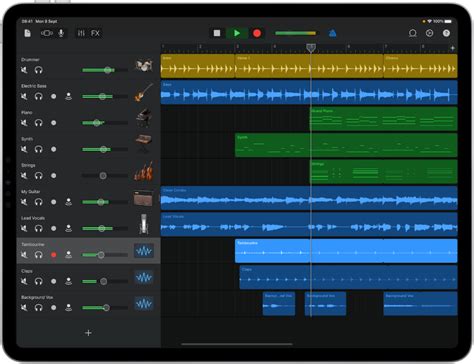
Task: Select the Claps audio region
Action: click(348, 277)
